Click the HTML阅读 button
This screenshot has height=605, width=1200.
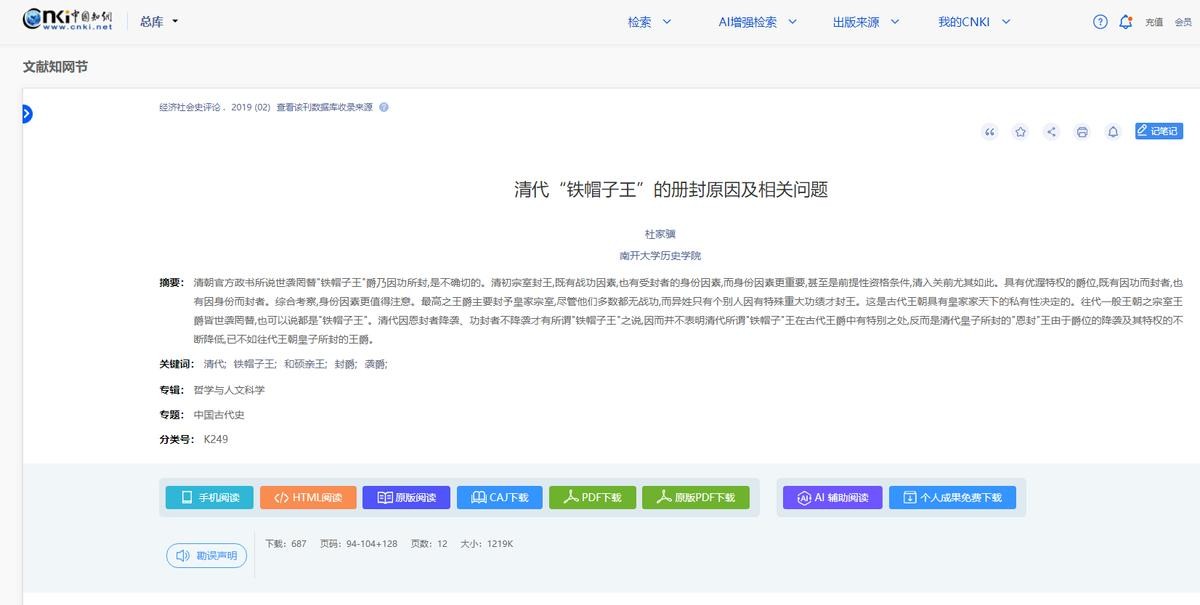pyautogui.click(x=308, y=498)
